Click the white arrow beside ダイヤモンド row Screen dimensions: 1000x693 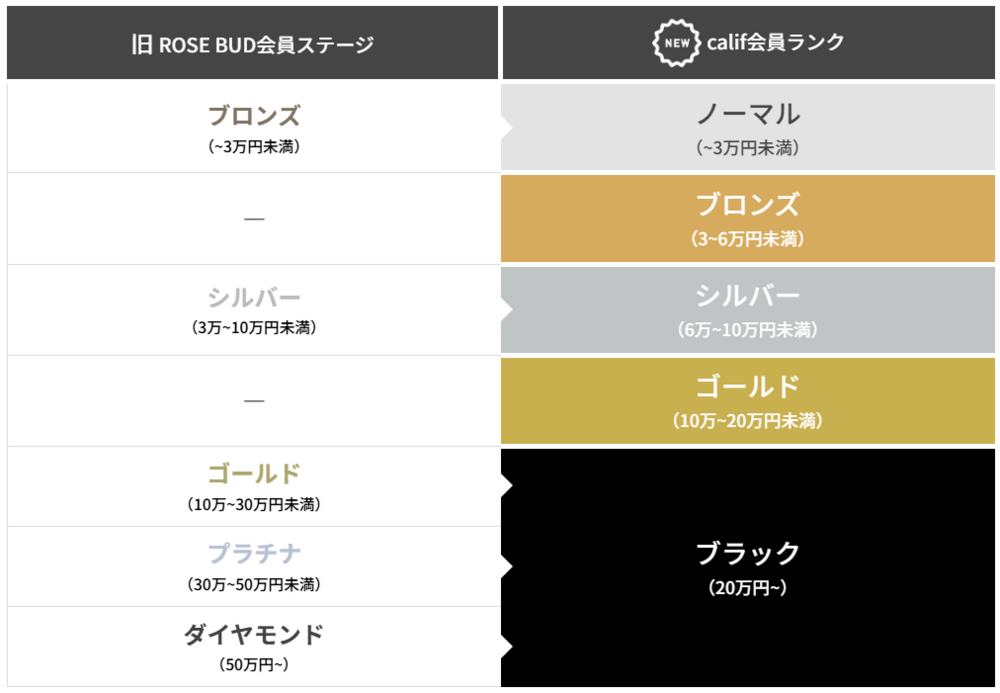(506, 647)
